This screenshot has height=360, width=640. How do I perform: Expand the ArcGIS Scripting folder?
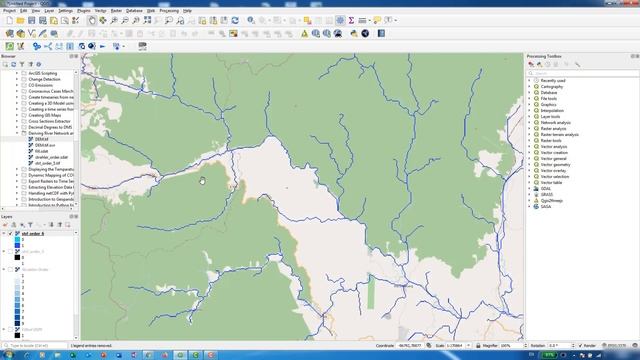[x=17, y=73]
